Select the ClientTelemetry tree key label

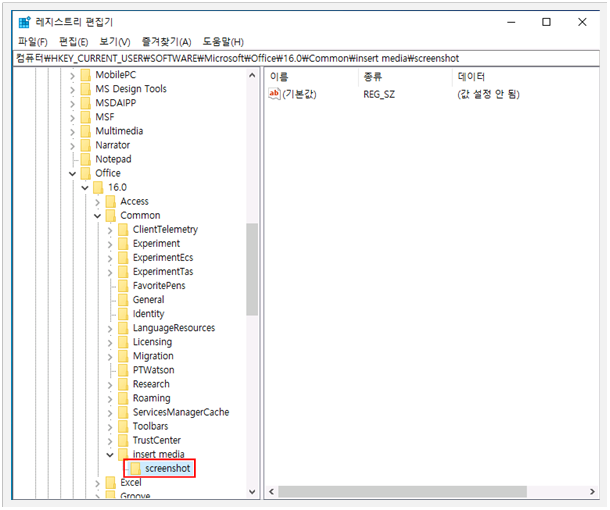click(165, 230)
